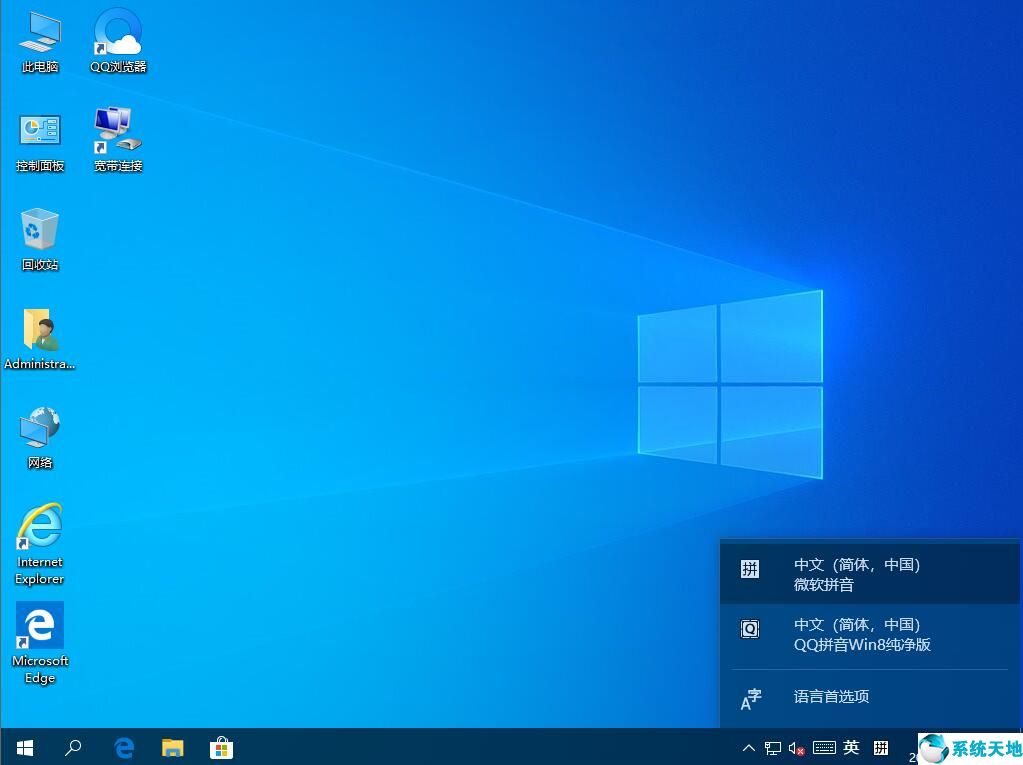Image resolution: width=1023 pixels, height=765 pixels.
Task: Switch the 英 language indicator
Action: click(x=851, y=747)
